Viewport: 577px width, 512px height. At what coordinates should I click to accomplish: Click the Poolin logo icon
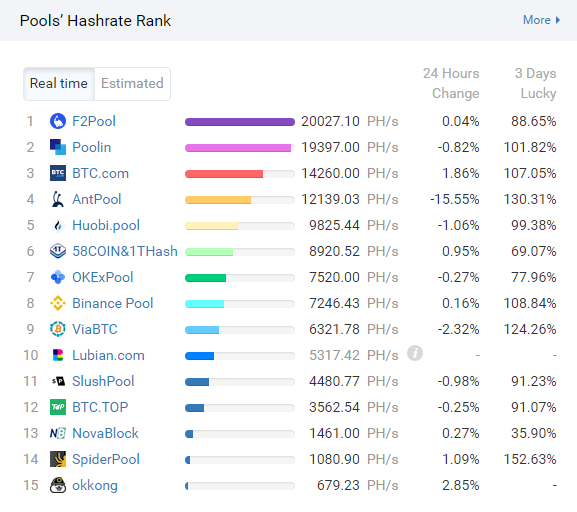[58, 147]
